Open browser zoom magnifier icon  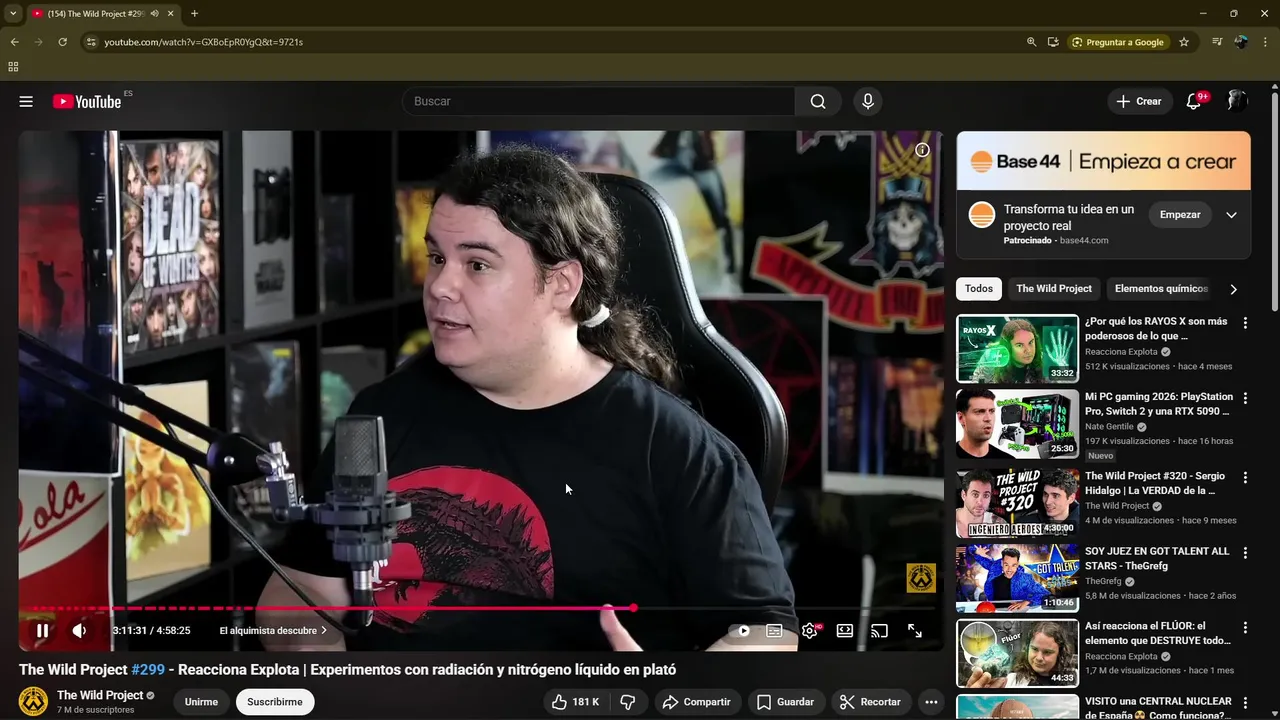1031,42
